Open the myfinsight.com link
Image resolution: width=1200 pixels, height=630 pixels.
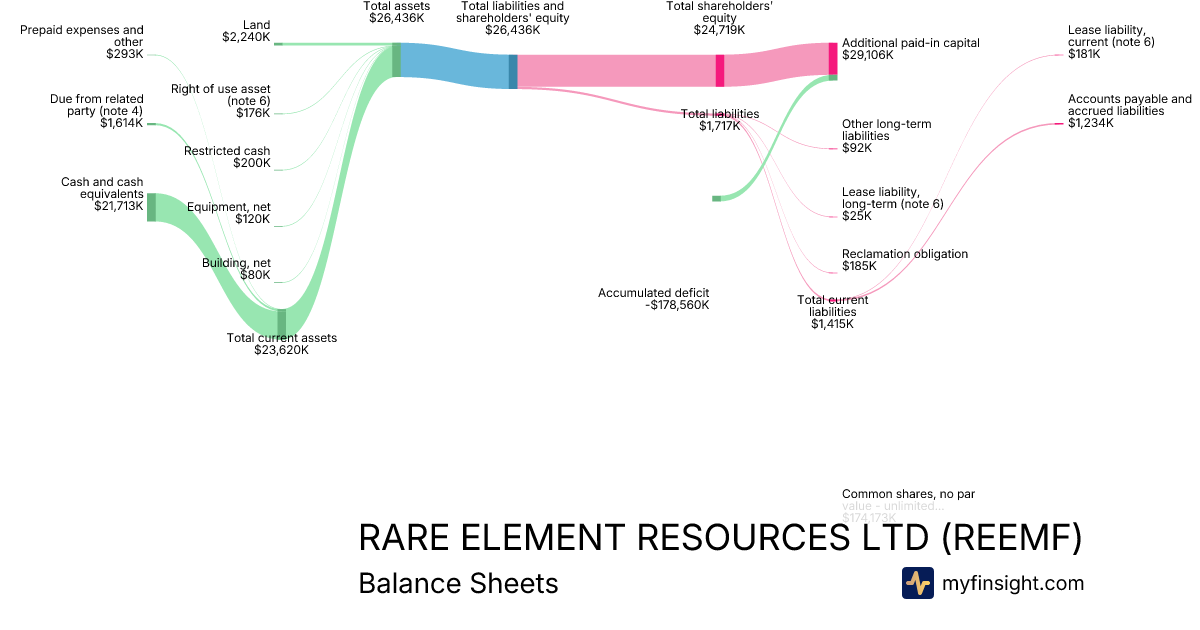(1013, 583)
